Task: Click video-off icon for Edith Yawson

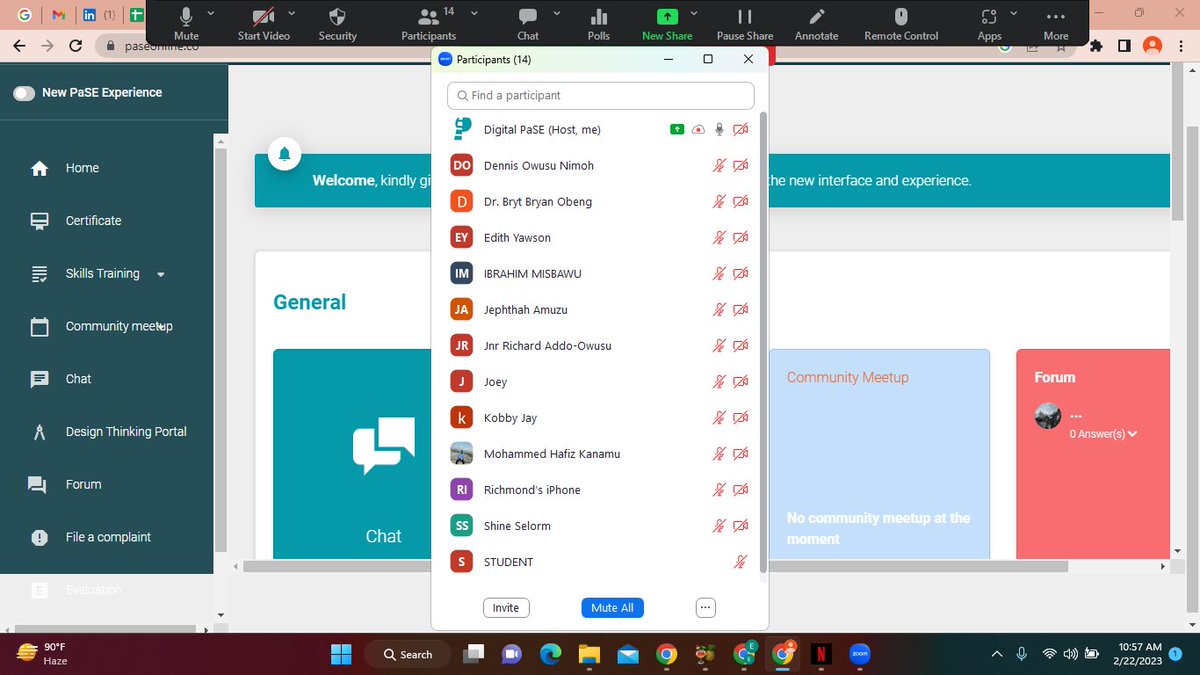Action: 741,238
